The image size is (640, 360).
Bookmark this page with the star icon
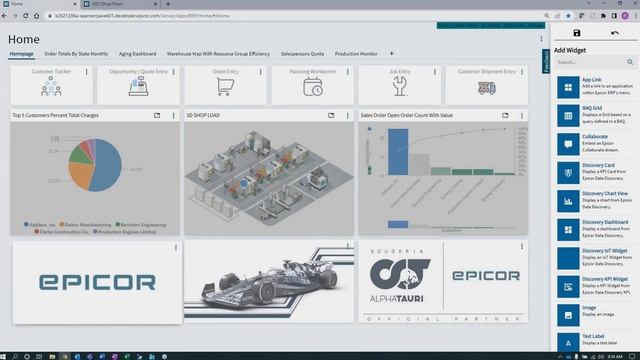(568, 16)
